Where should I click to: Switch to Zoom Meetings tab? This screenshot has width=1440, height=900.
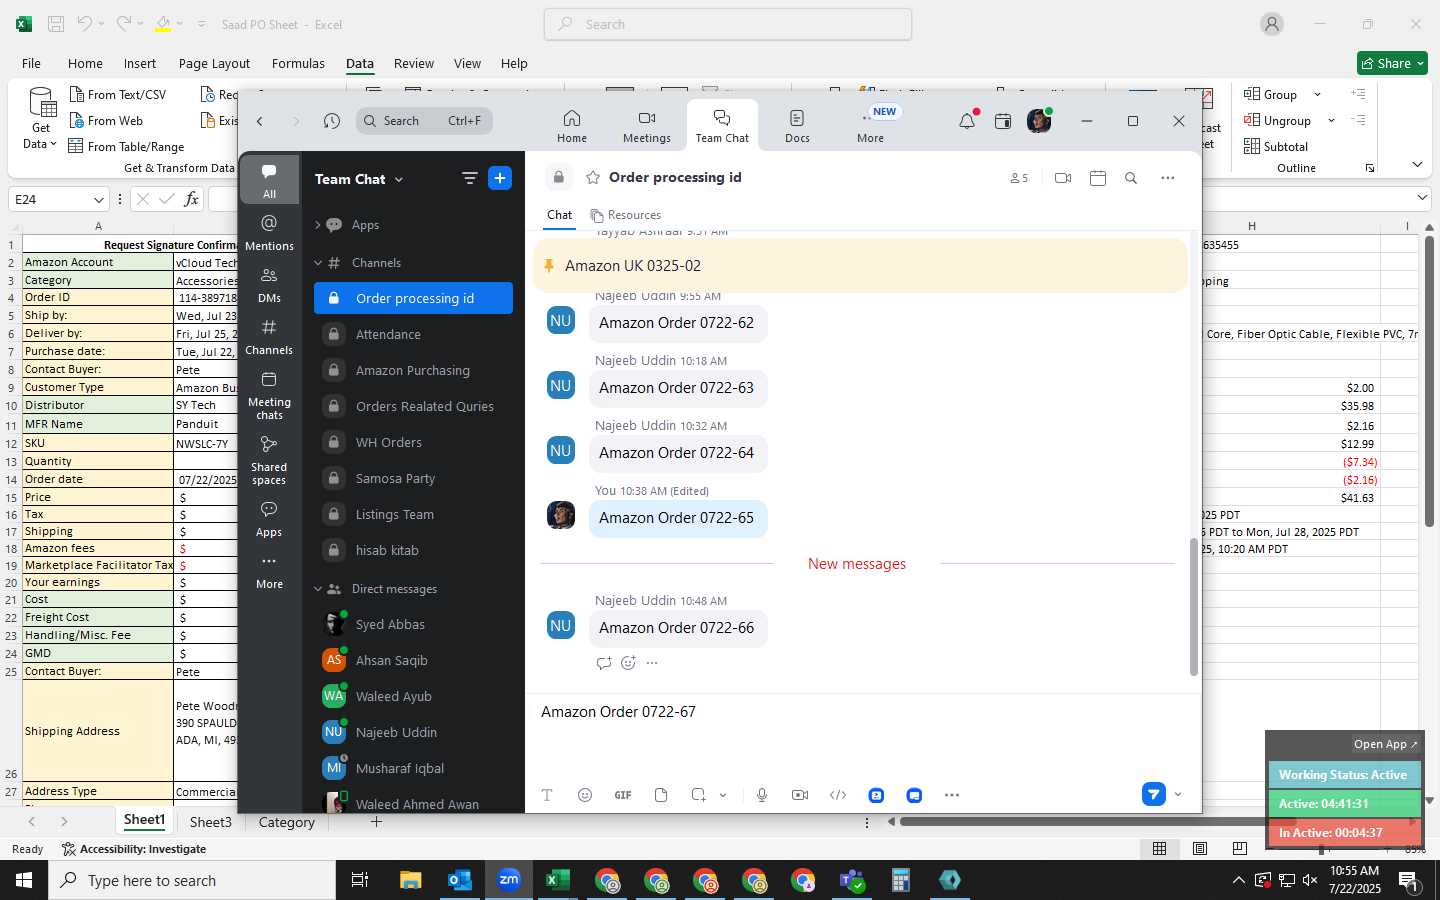(647, 126)
